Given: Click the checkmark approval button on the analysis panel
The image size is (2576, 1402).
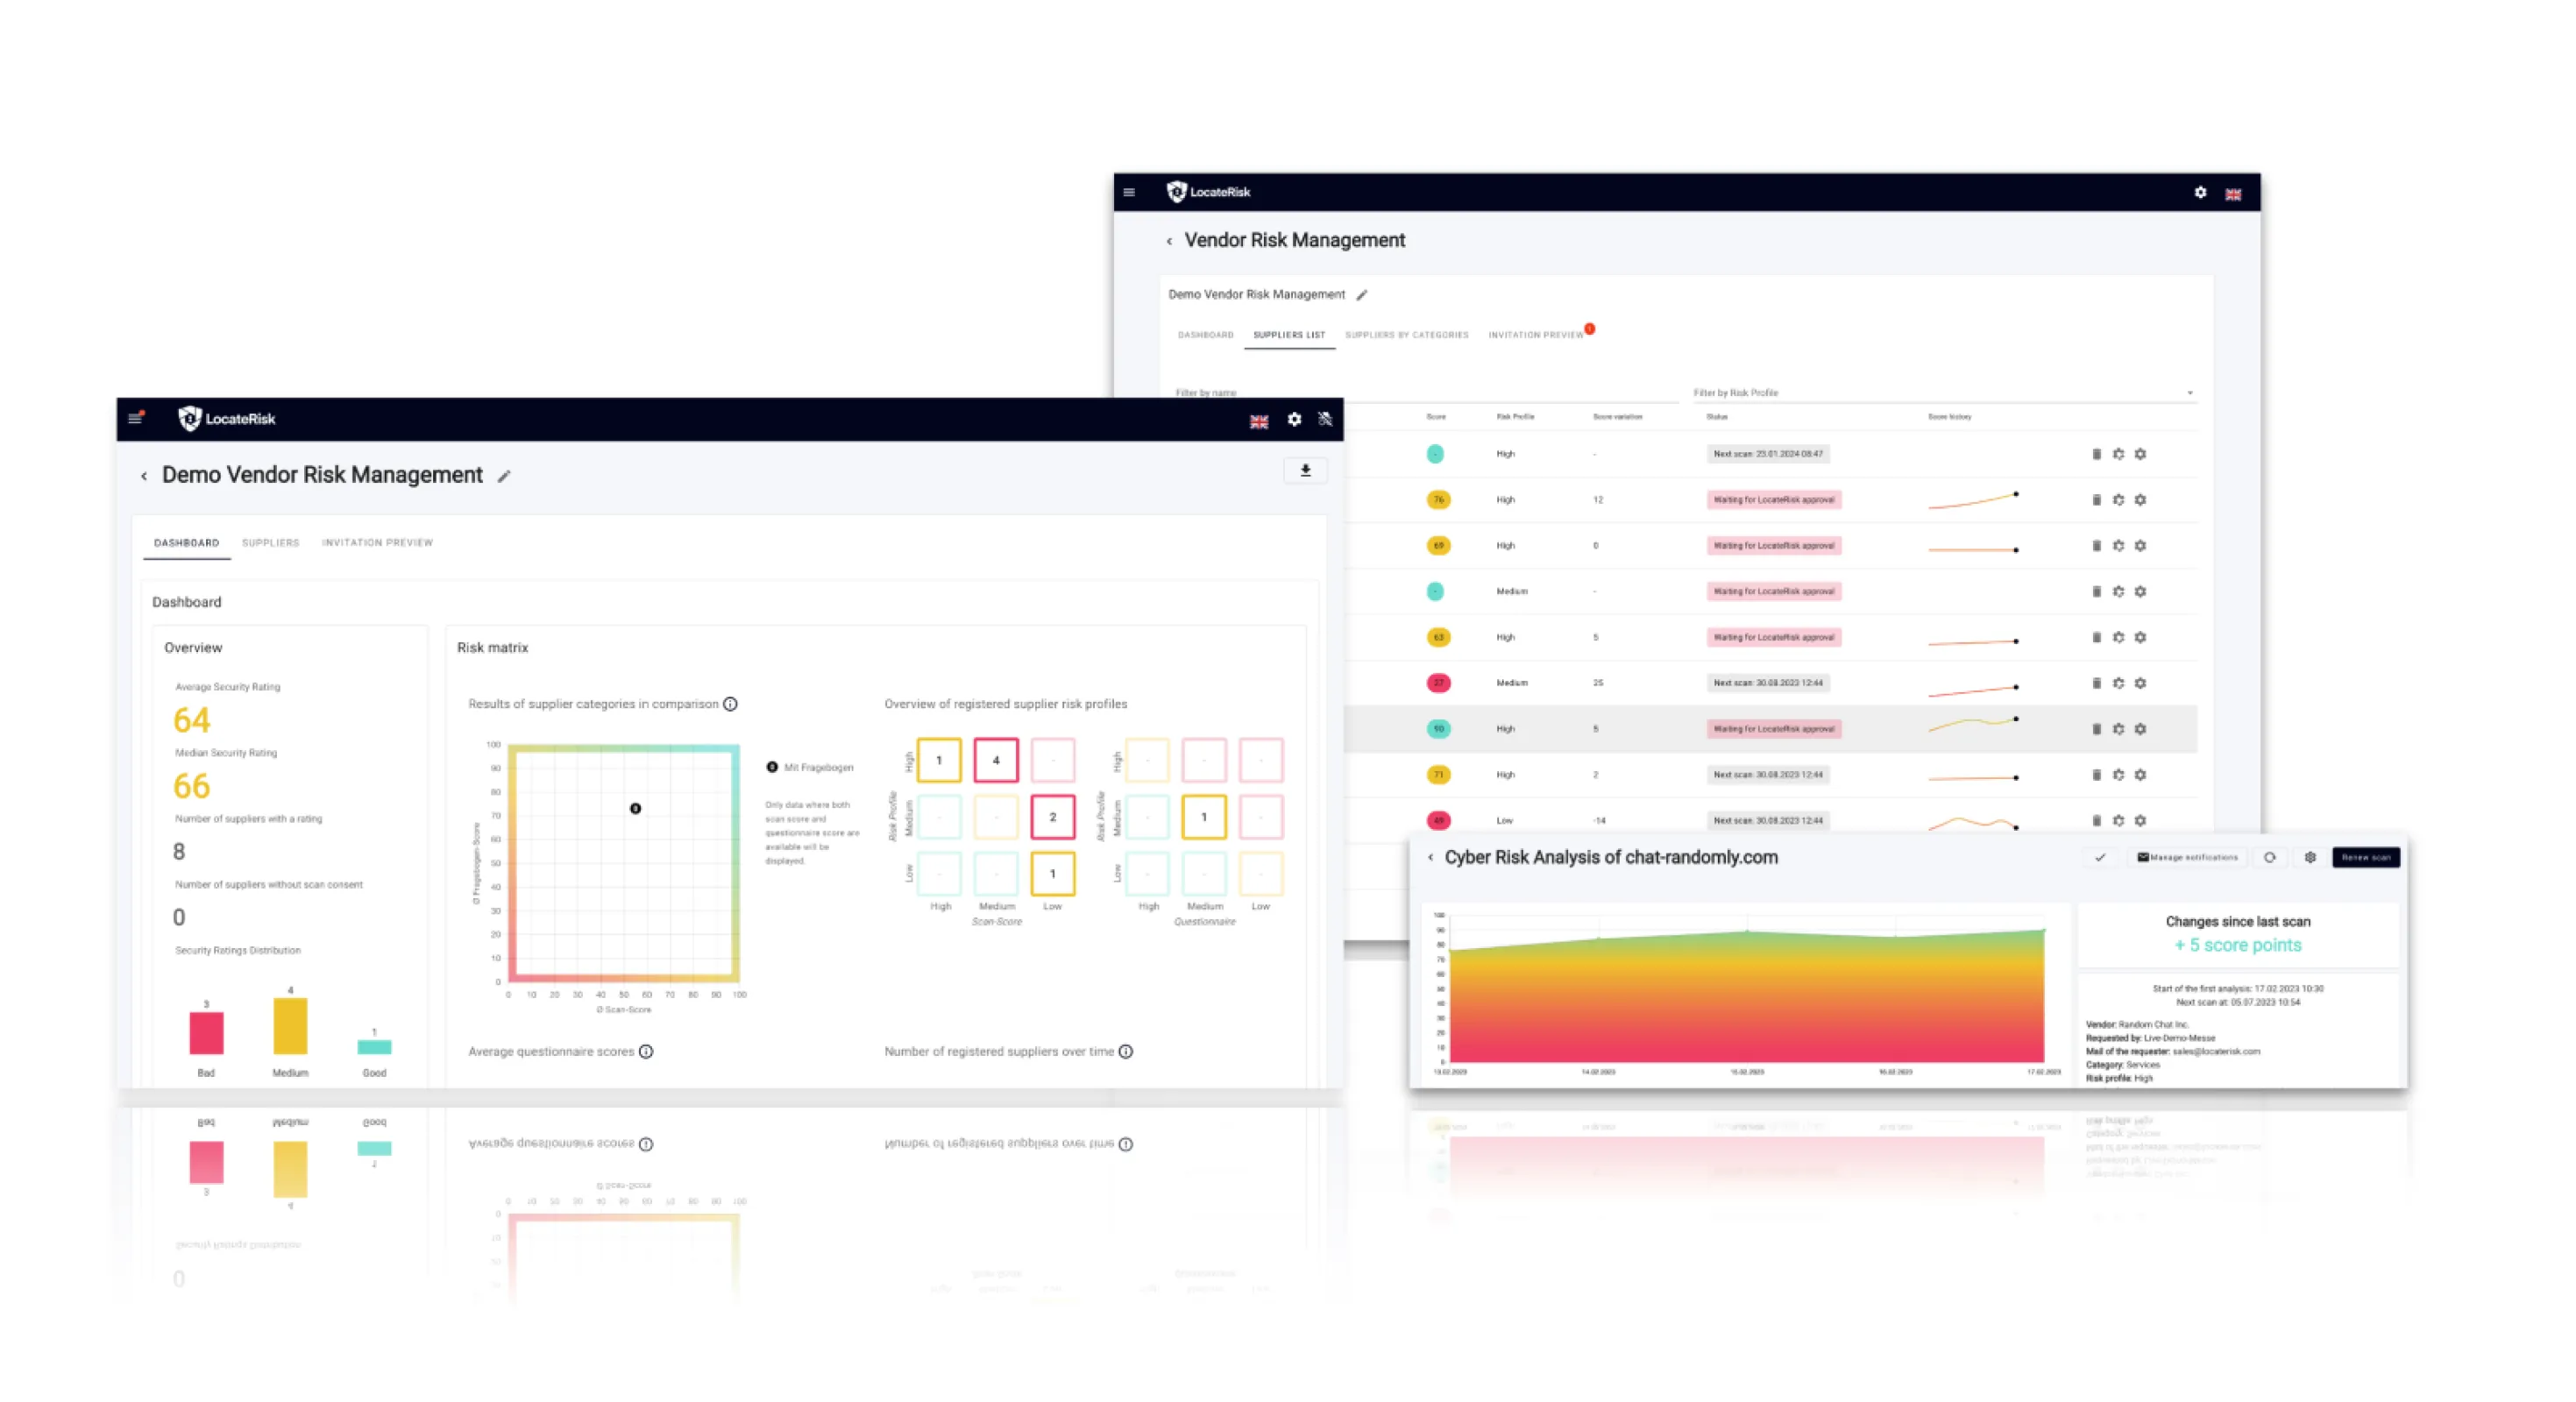Looking at the screenshot, I should coord(2101,857).
